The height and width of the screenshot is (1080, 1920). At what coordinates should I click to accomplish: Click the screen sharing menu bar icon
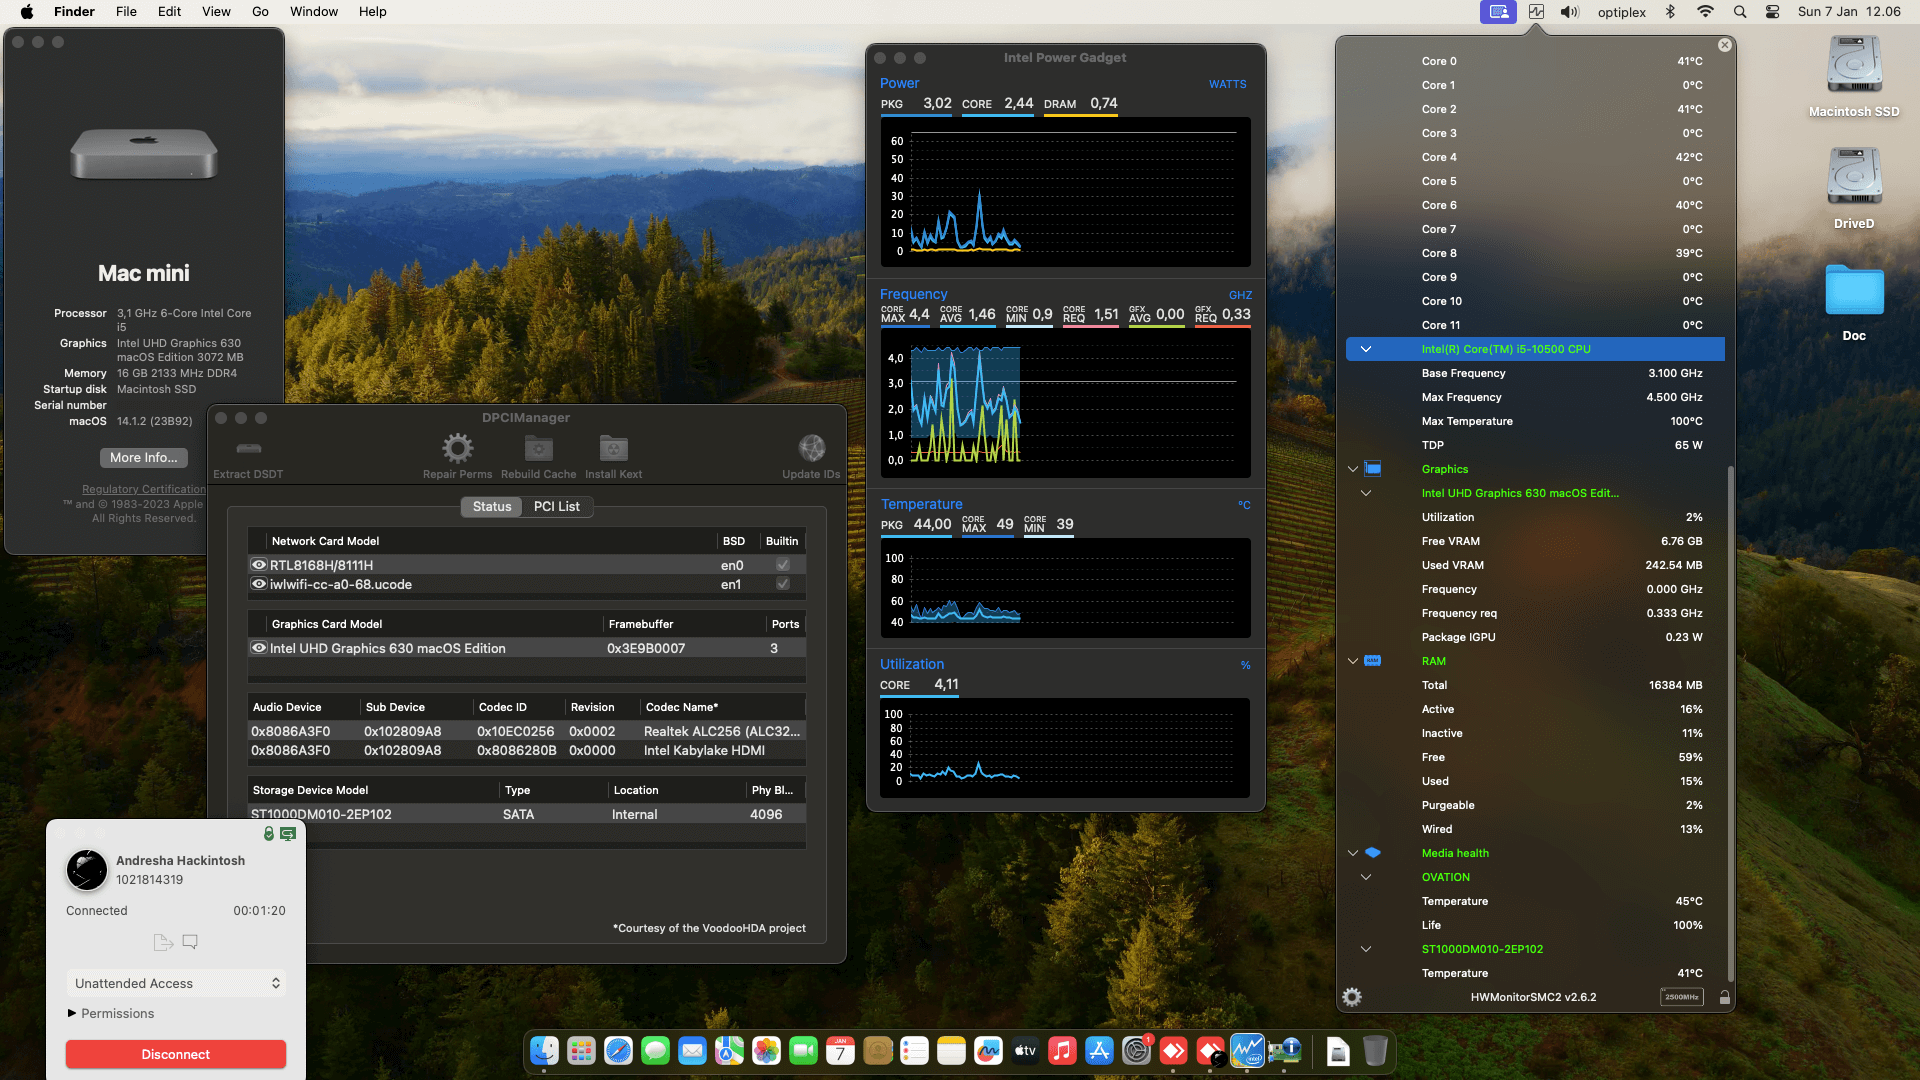point(1498,12)
